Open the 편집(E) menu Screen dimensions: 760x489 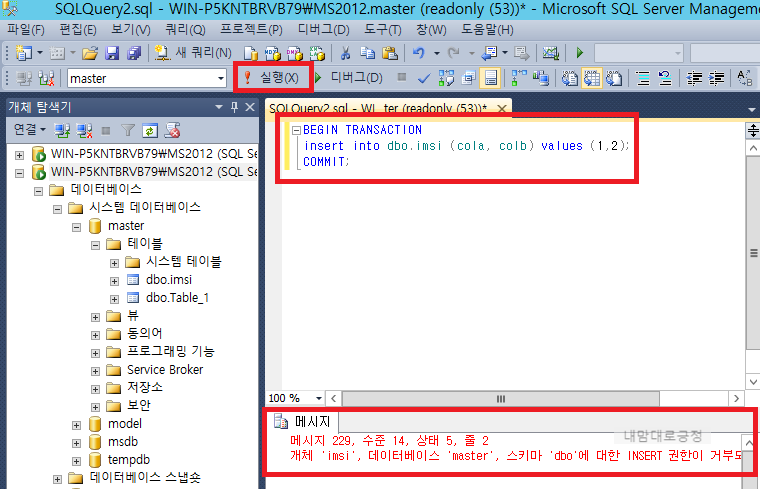(78, 30)
